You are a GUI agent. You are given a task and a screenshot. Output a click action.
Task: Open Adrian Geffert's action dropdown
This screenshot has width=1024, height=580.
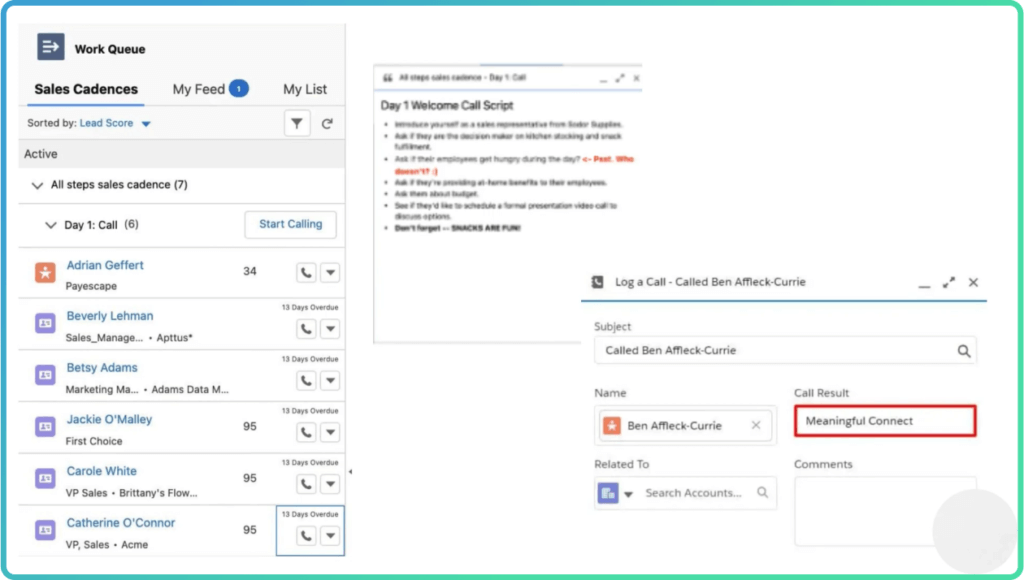point(330,272)
